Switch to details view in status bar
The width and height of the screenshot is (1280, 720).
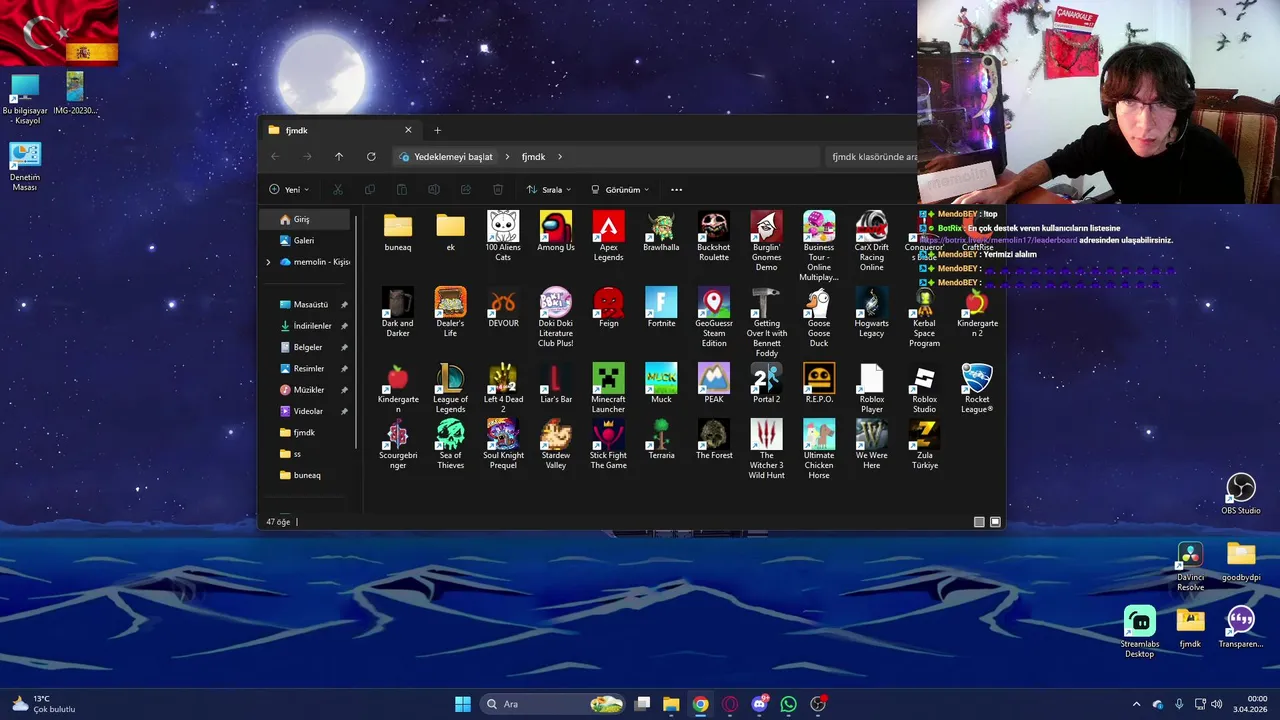[x=979, y=522]
